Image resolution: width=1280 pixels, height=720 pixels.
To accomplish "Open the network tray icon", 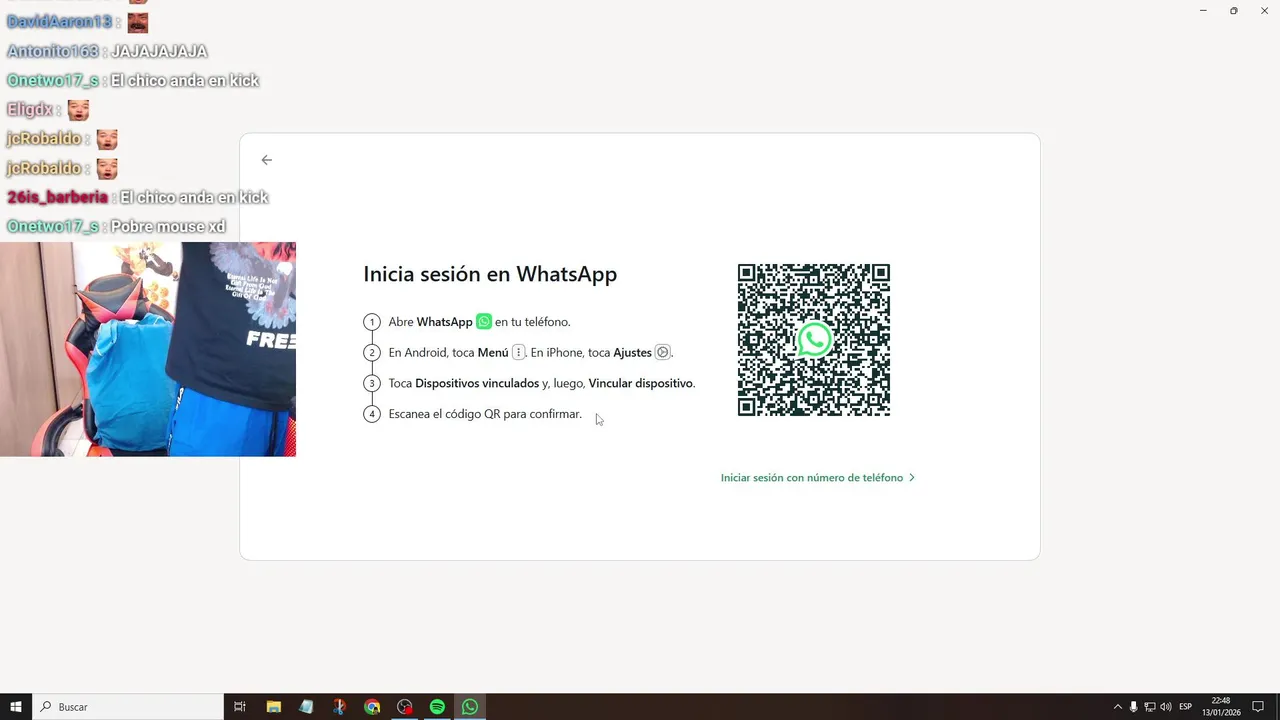I will click(1150, 707).
